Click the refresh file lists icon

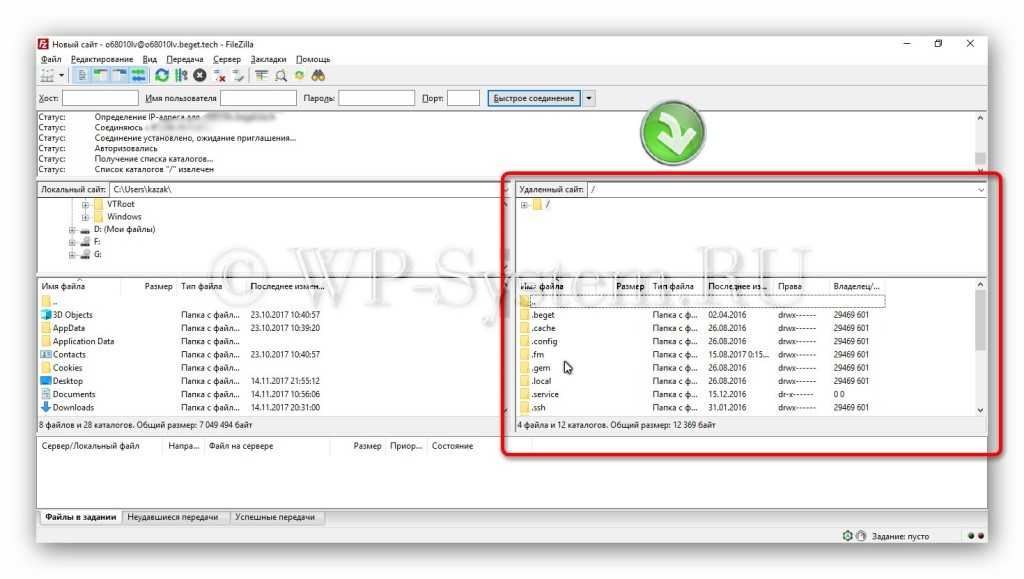pyautogui.click(x=162, y=75)
